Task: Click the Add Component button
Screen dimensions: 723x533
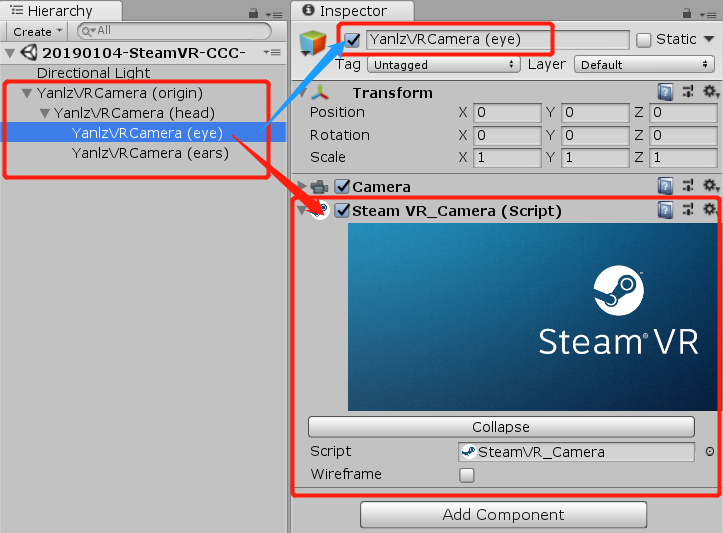Action: [x=504, y=515]
